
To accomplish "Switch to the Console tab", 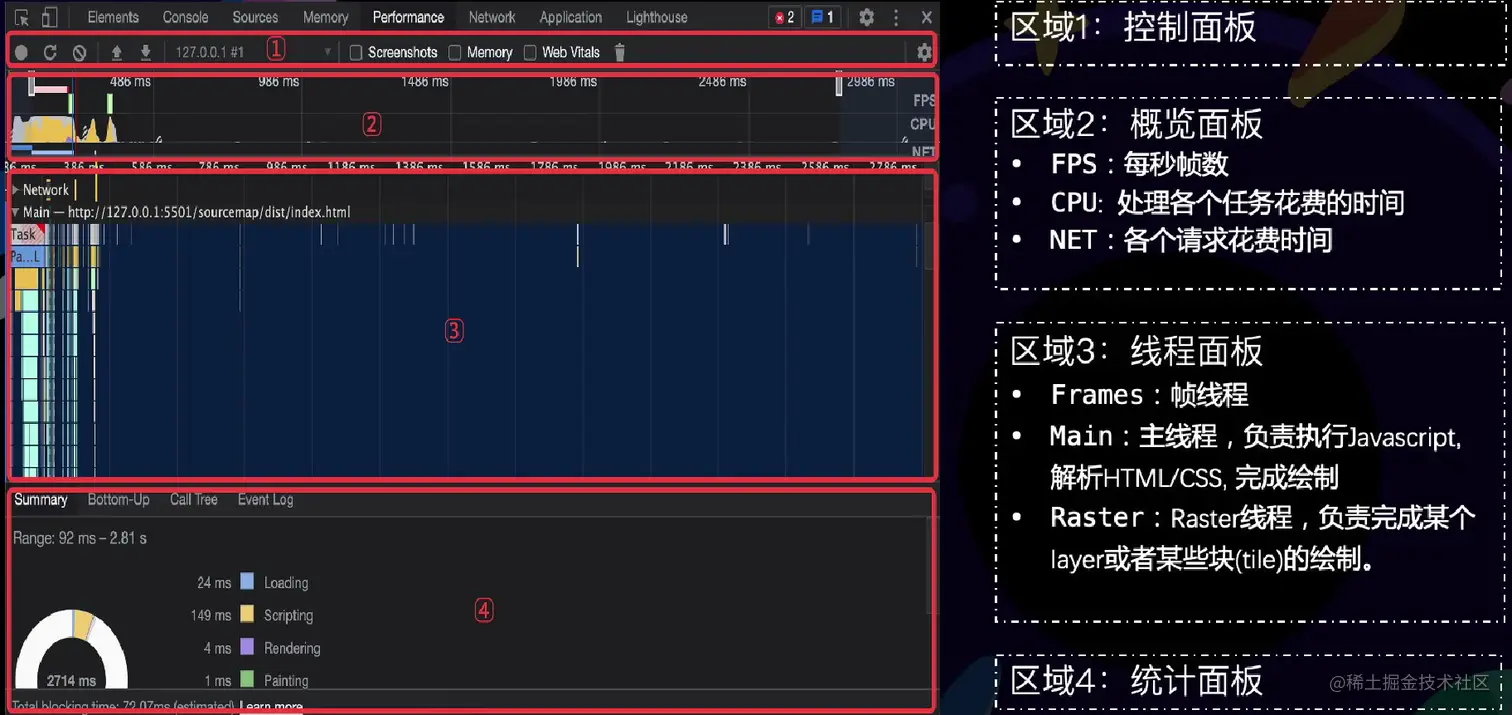I will [186, 17].
